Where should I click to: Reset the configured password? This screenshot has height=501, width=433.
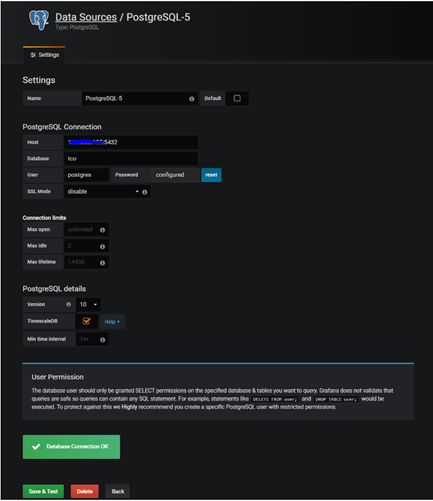point(211,175)
